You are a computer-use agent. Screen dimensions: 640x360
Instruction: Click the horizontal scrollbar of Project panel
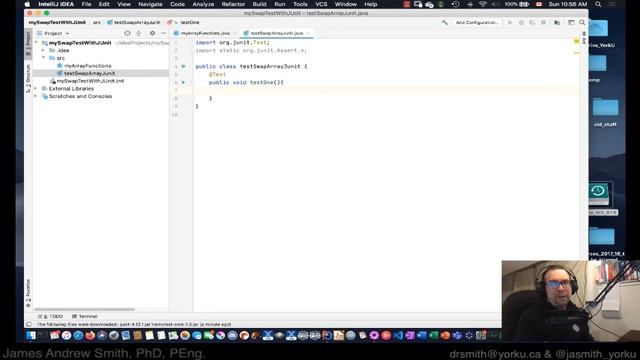coord(84,309)
